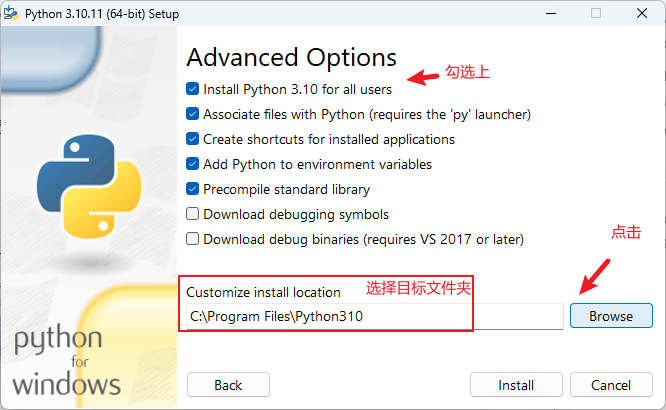Toggle Create shortcuts for installed applications
This screenshot has height=410, width=666.
[x=193, y=139]
